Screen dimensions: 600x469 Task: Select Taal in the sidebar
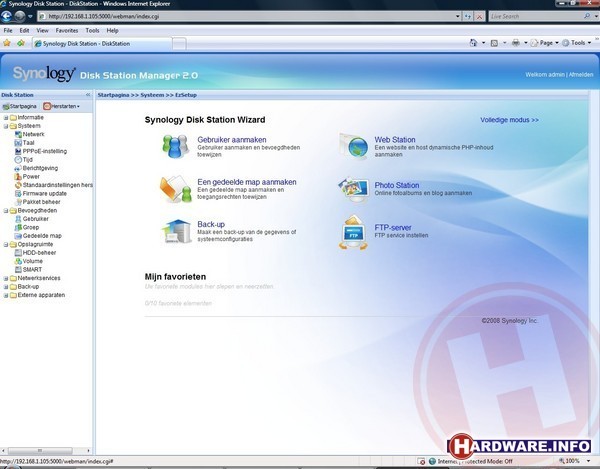point(28,143)
